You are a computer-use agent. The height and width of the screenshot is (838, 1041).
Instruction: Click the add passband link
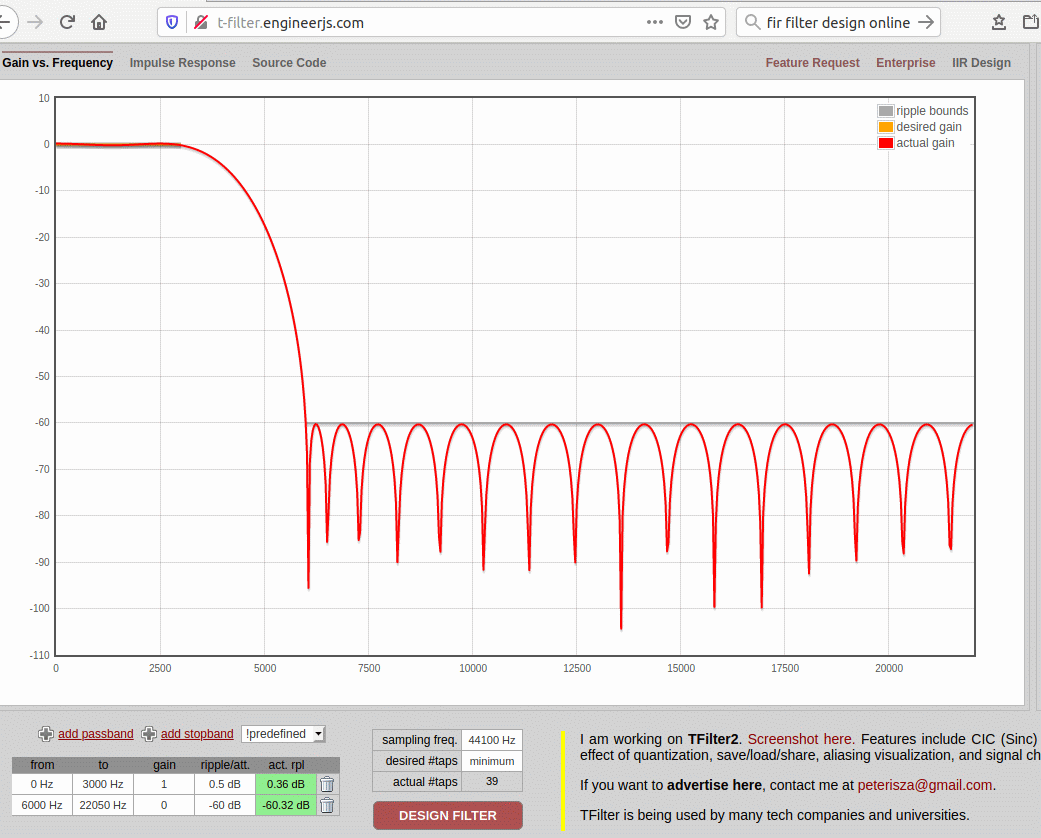[x=96, y=734]
